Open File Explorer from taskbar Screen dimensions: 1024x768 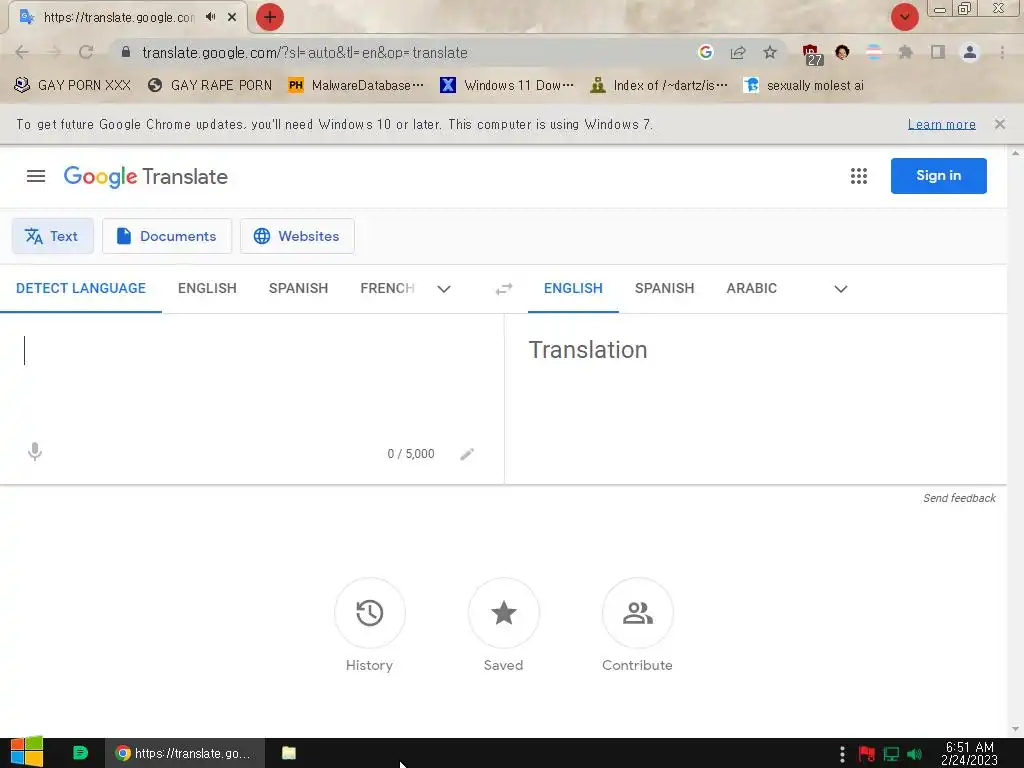(289, 753)
